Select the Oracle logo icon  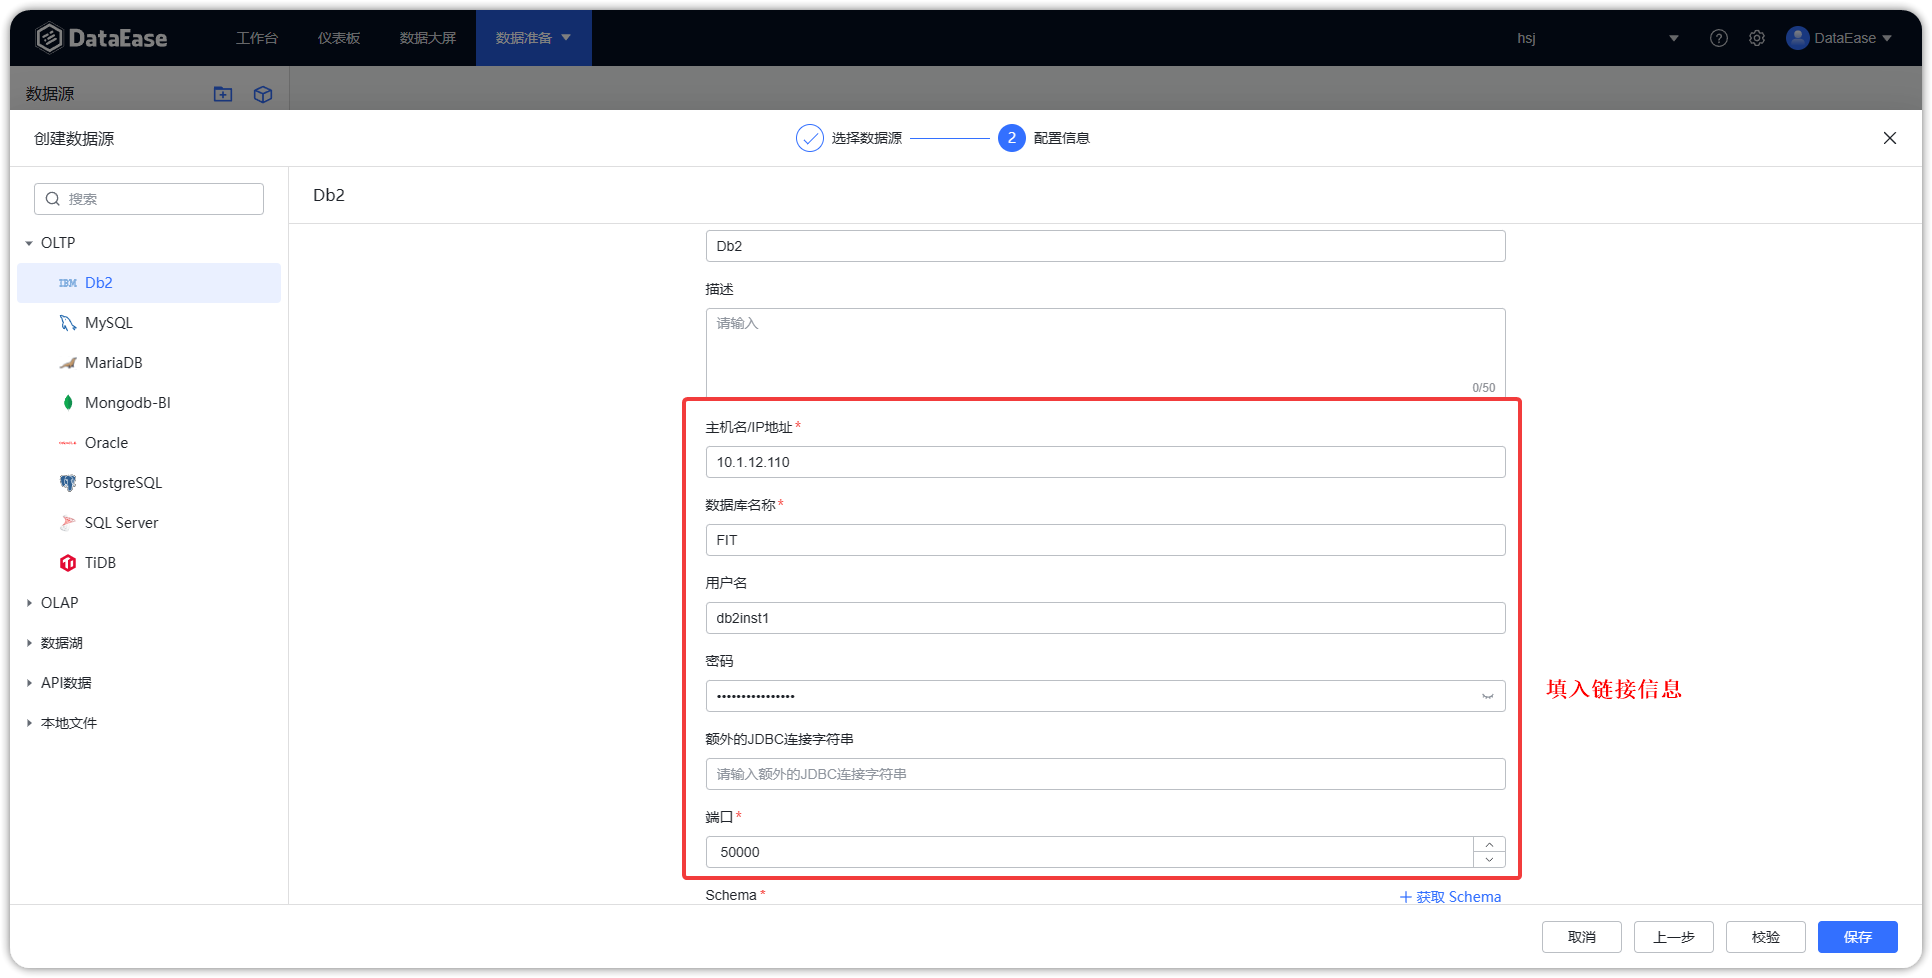point(67,443)
